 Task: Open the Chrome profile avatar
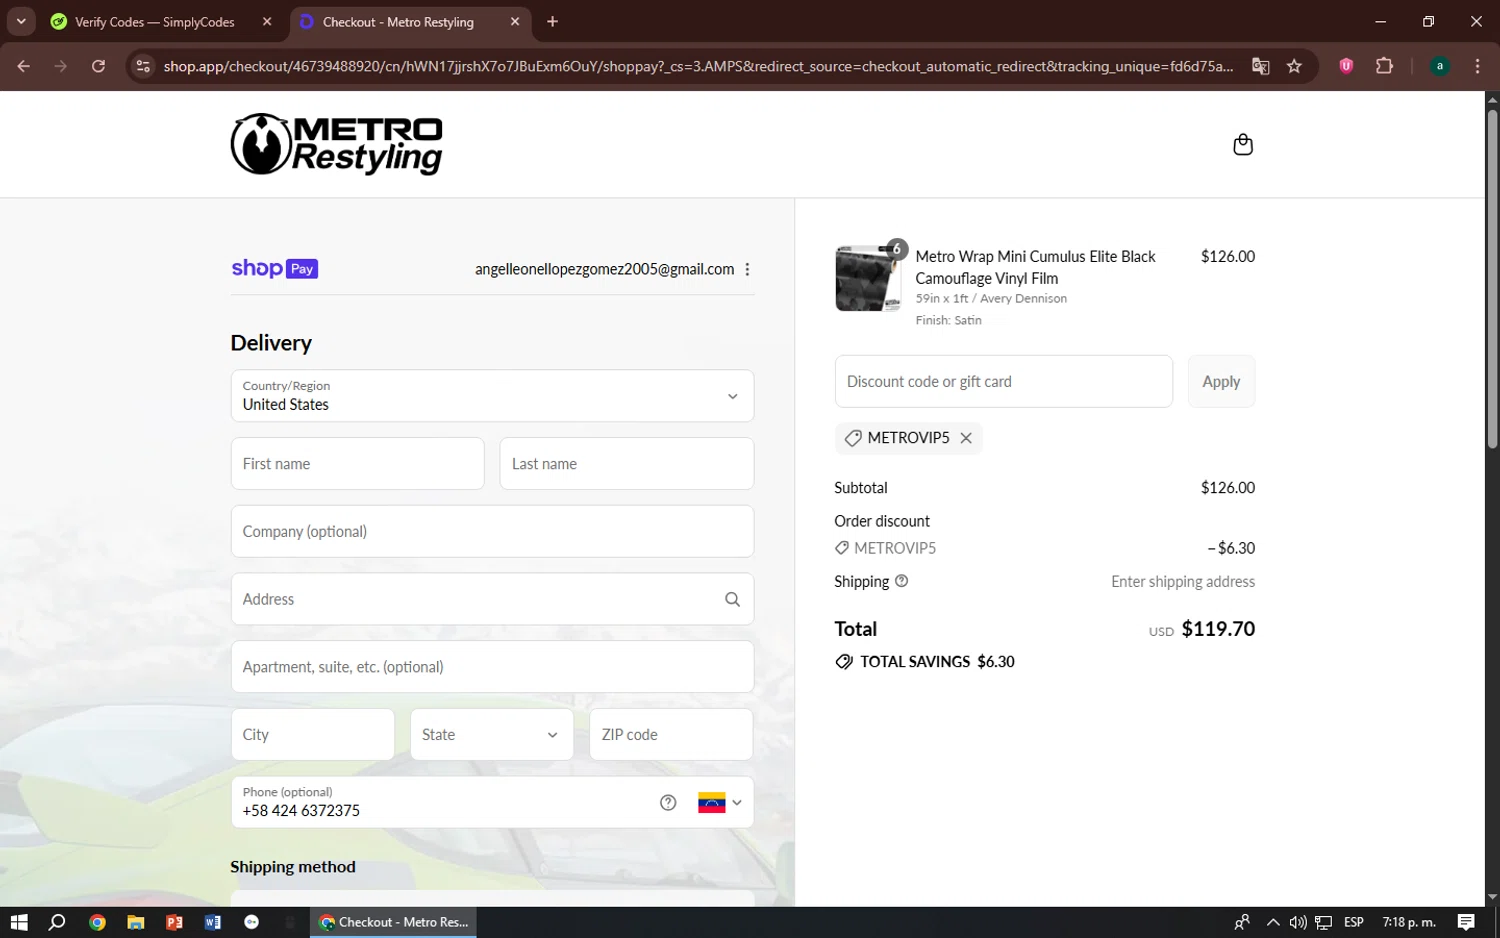[1440, 66]
